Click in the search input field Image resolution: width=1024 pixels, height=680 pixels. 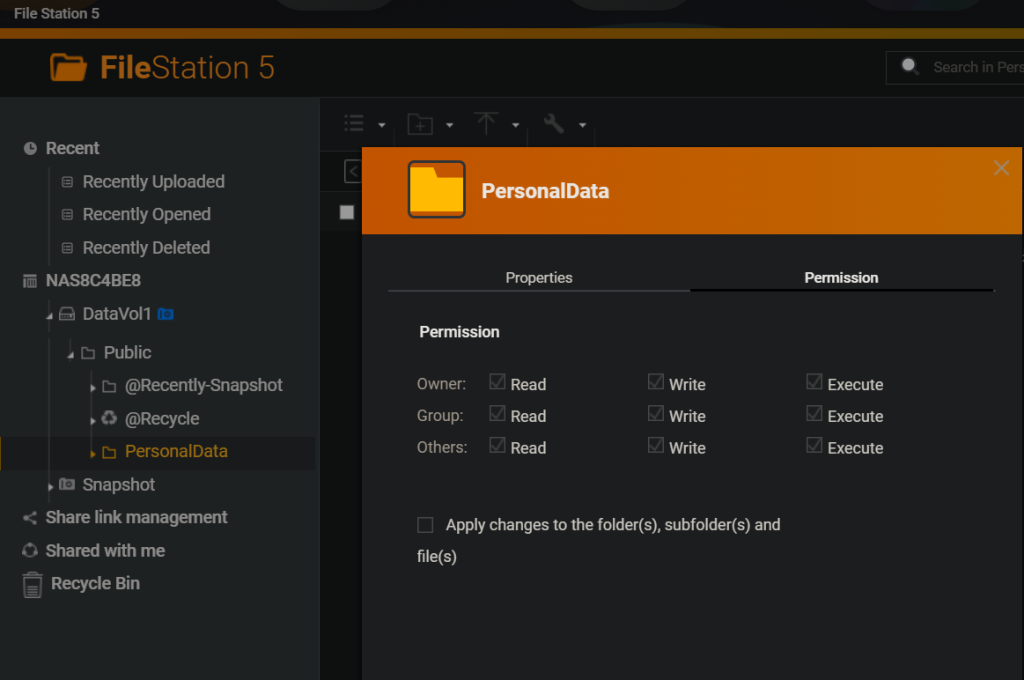point(975,67)
